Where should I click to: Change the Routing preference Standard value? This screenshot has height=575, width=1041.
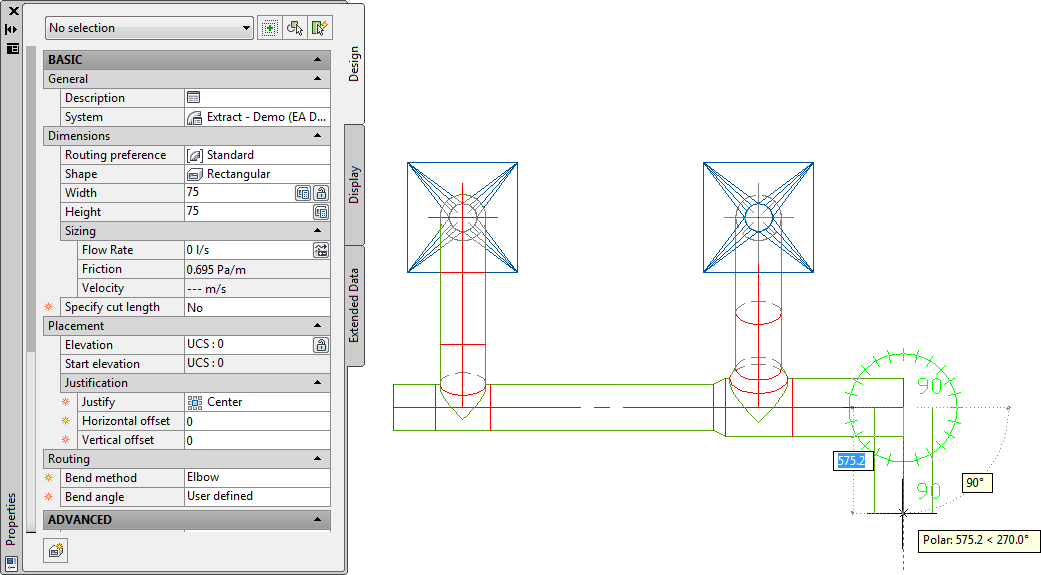(x=258, y=155)
